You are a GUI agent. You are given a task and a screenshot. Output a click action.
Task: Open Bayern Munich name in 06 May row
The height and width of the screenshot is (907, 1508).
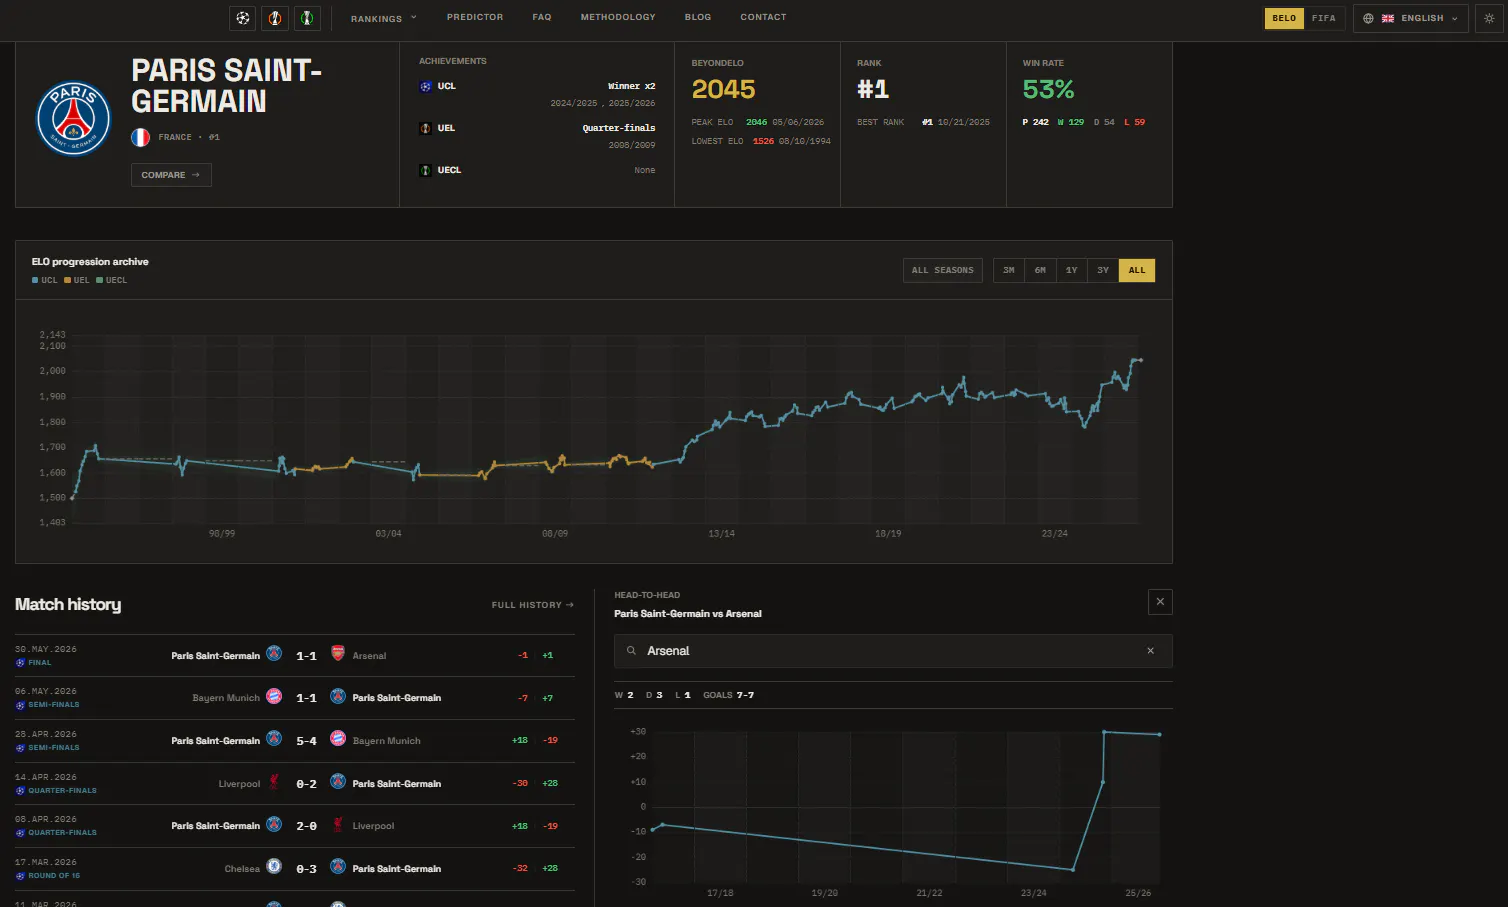pyautogui.click(x=226, y=698)
